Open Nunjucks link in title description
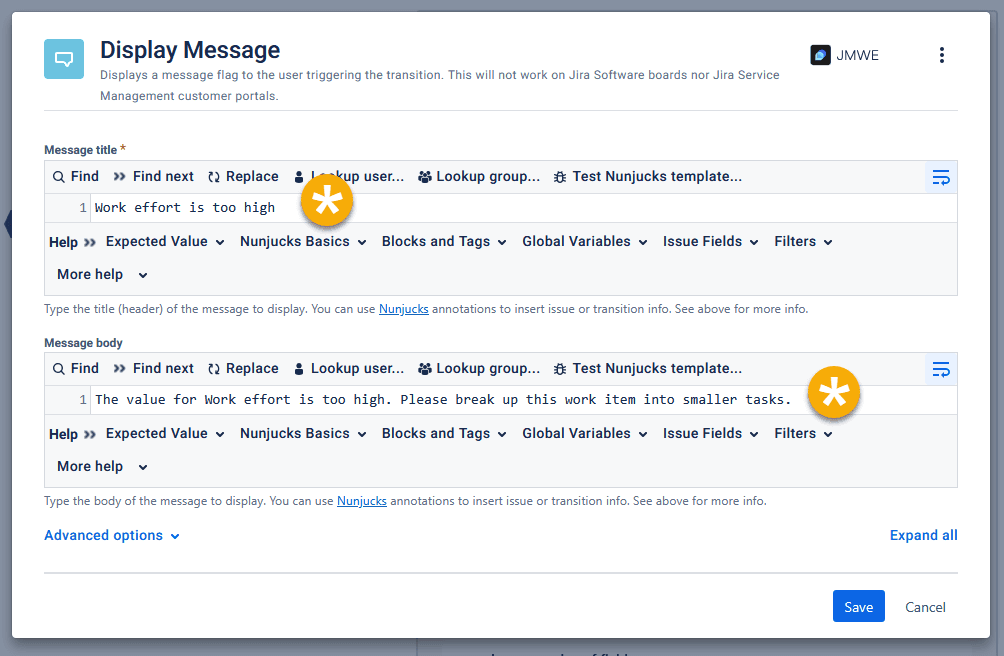The height and width of the screenshot is (656, 1004). click(403, 309)
